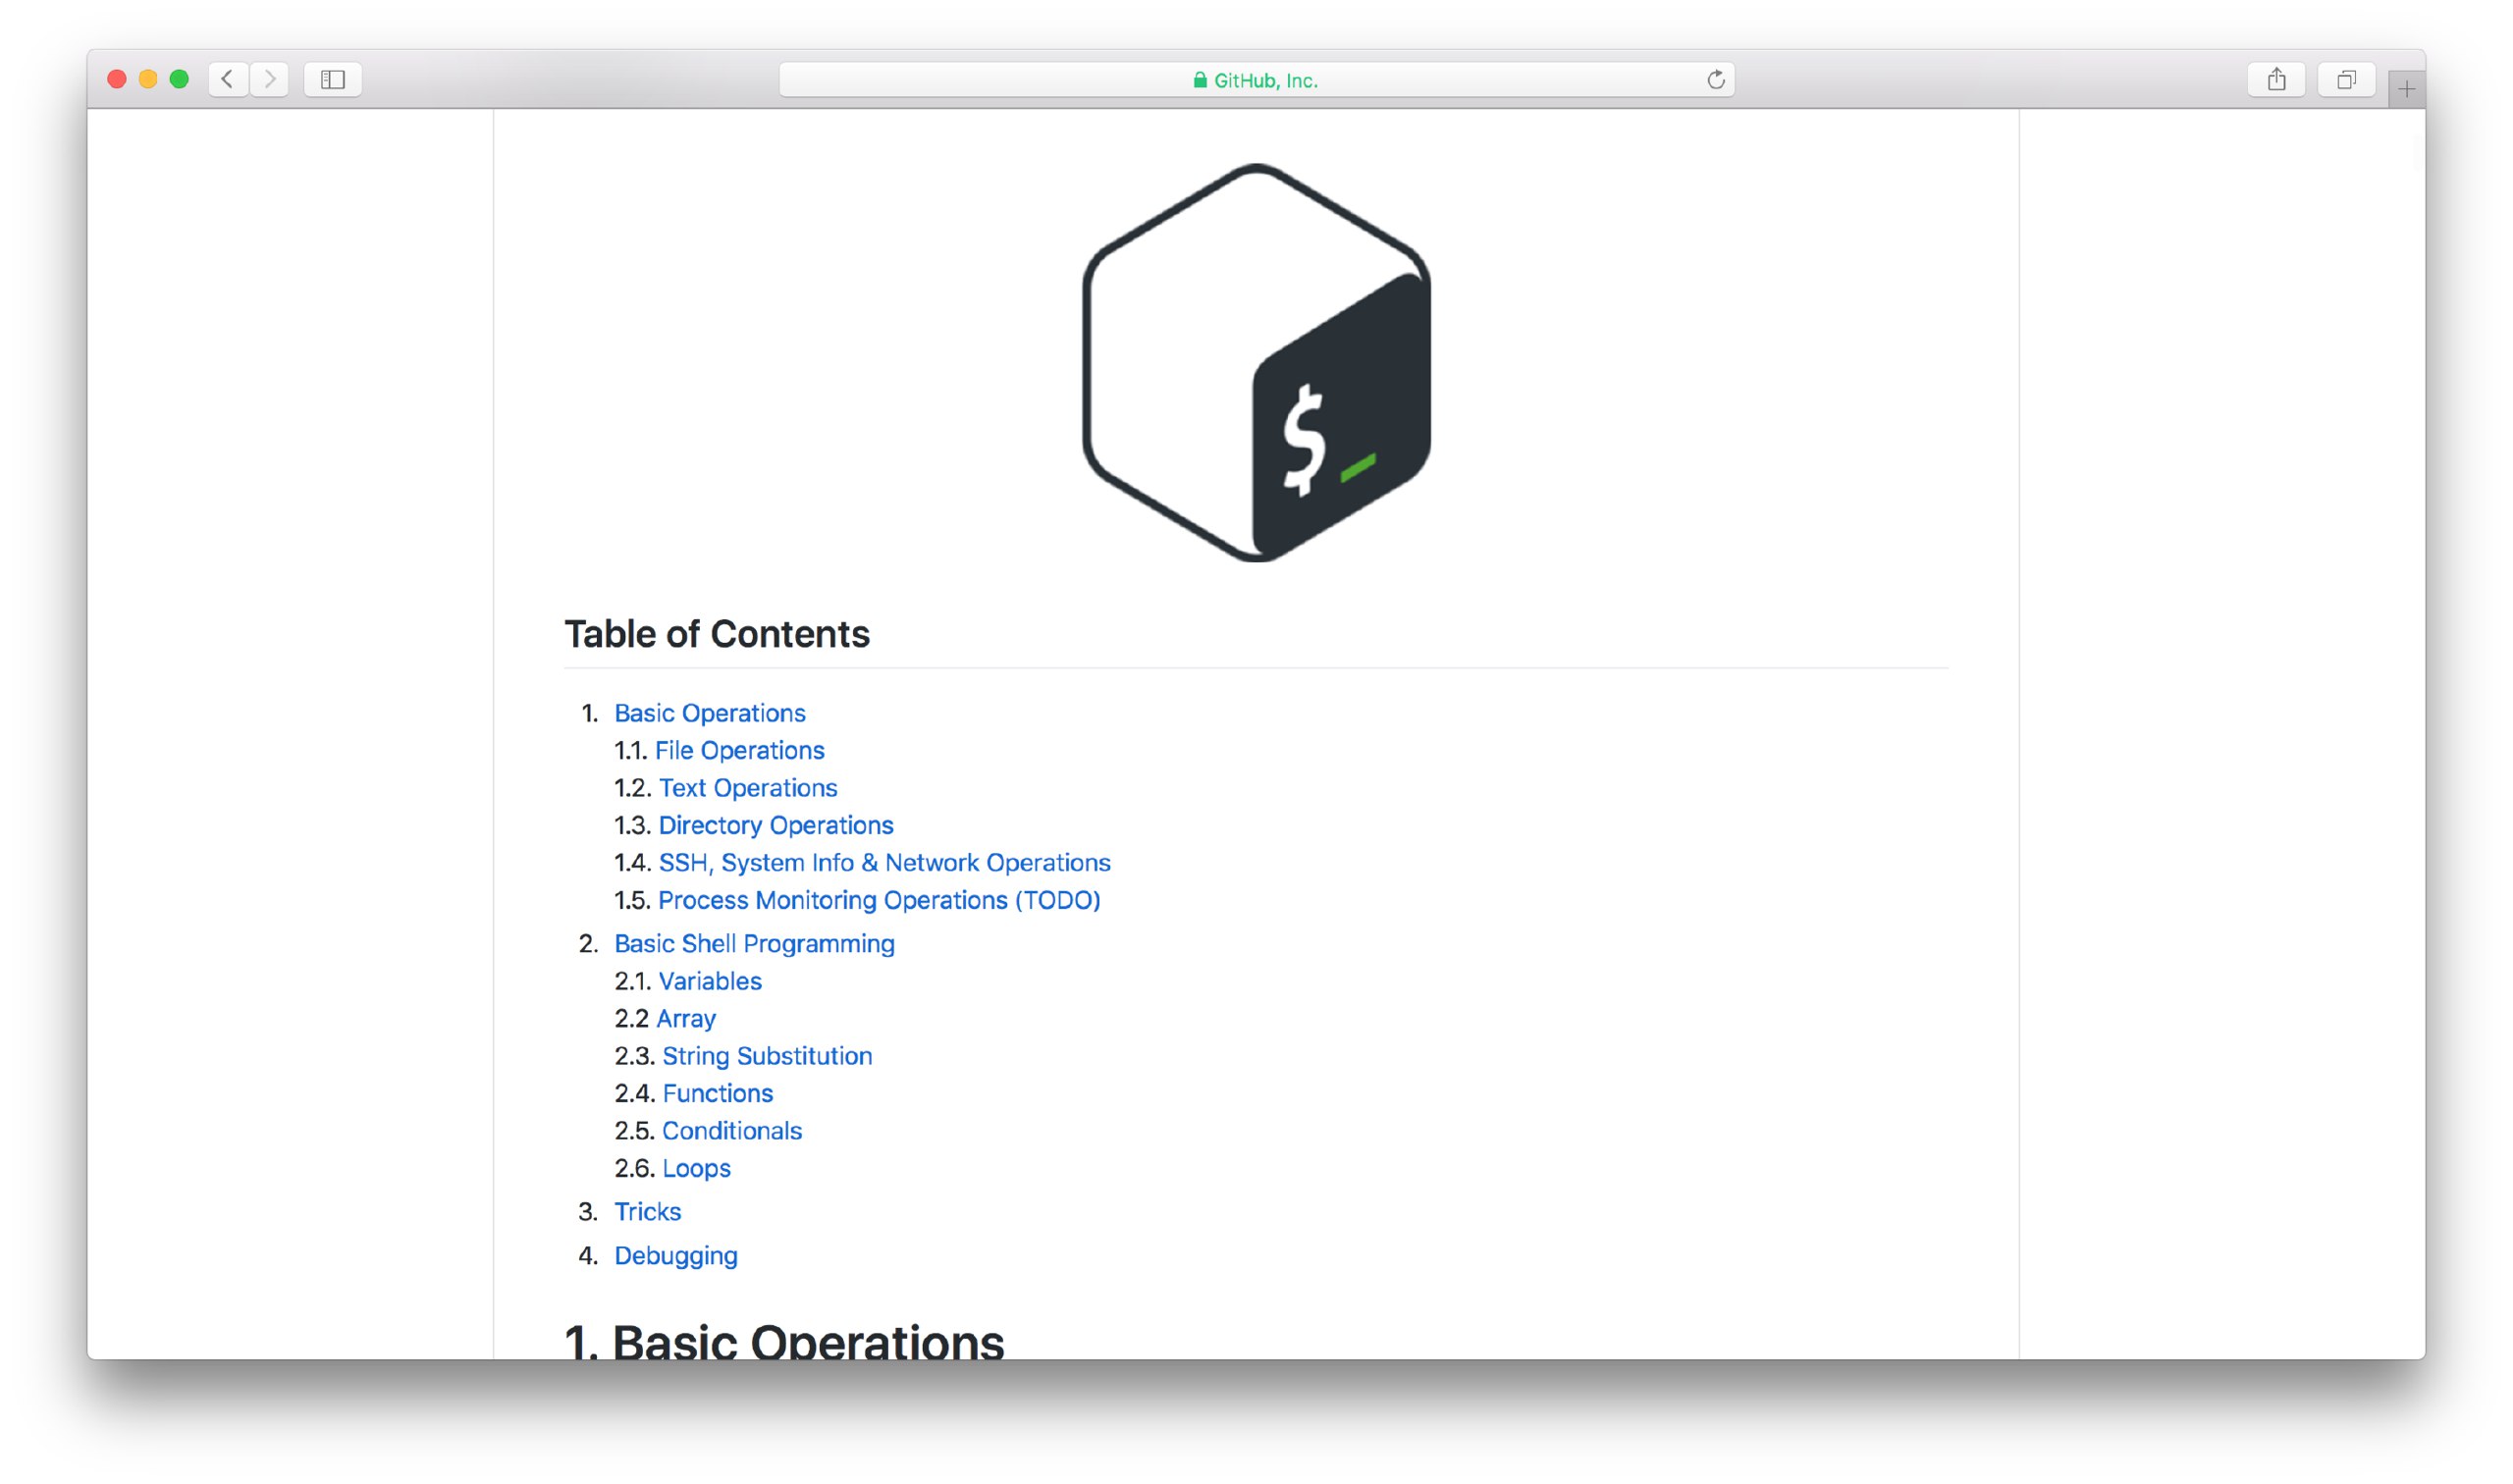The width and height of the screenshot is (2513, 1484).
Task: Open the File Operations link
Action: pyautogui.click(x=739, y=750)
